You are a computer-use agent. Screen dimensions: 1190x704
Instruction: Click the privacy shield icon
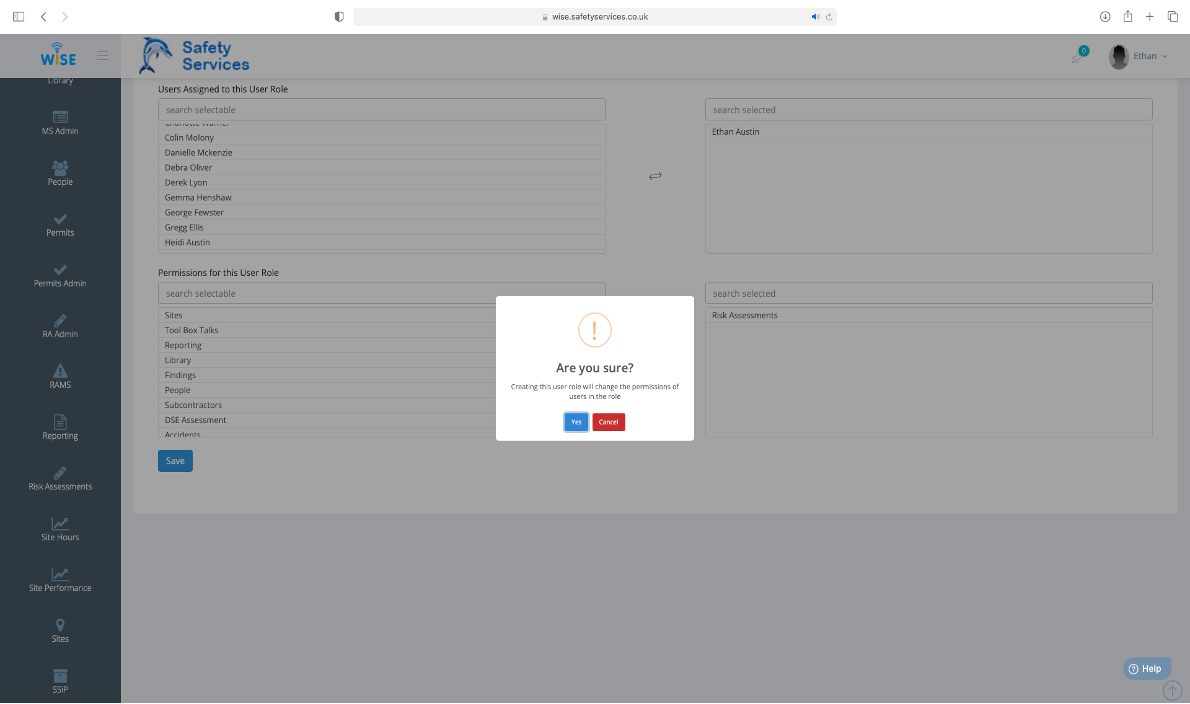point(339,17)
